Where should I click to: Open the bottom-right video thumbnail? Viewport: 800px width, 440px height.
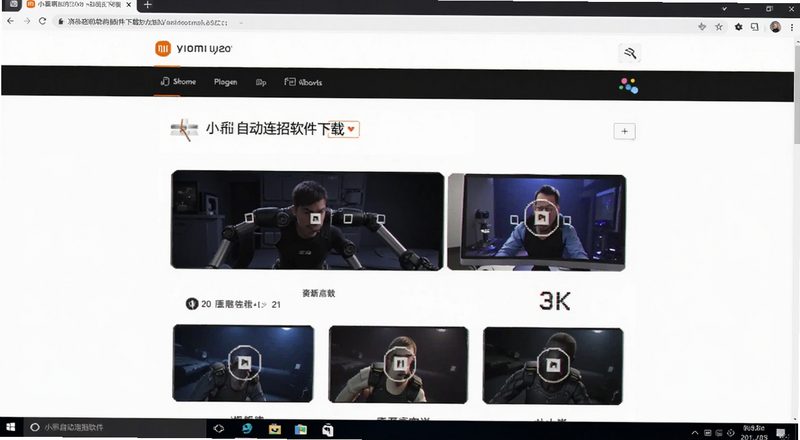(554, 365)
